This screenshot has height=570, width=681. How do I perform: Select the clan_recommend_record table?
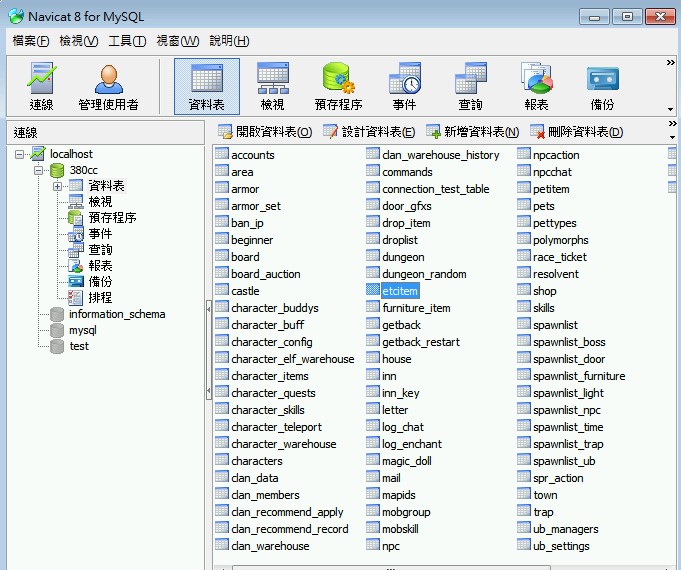coord(290,529)
